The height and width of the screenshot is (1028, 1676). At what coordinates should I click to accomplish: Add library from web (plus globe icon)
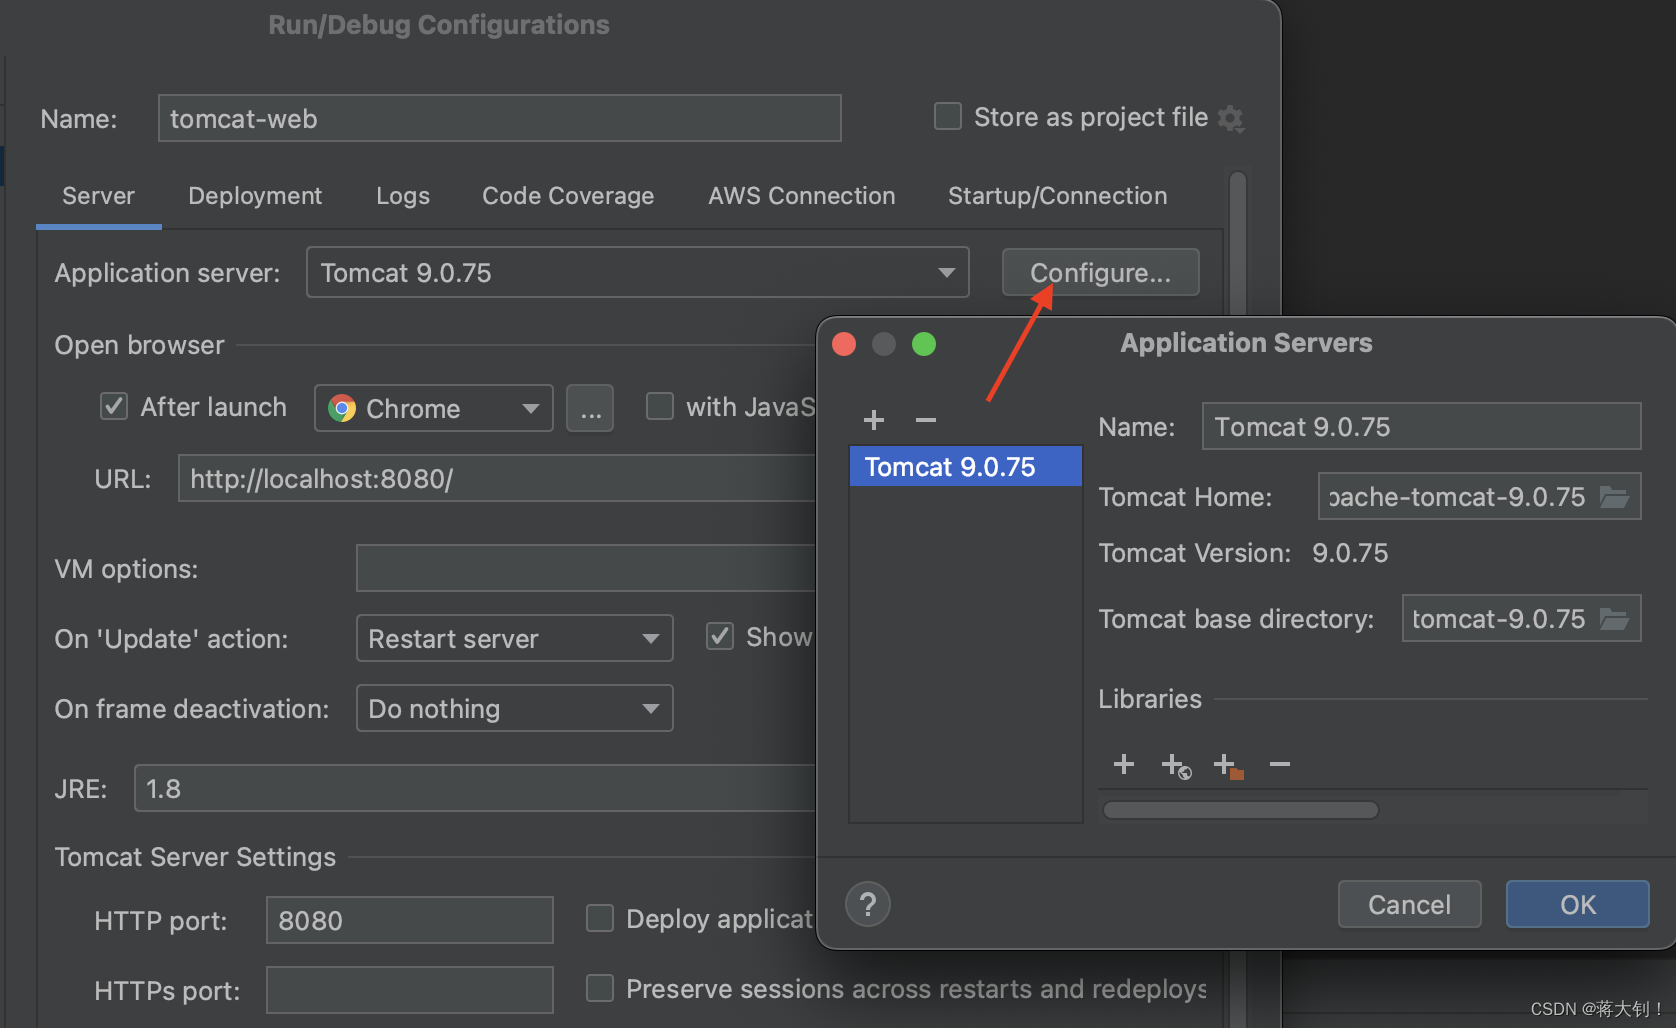coord(1176,766)
